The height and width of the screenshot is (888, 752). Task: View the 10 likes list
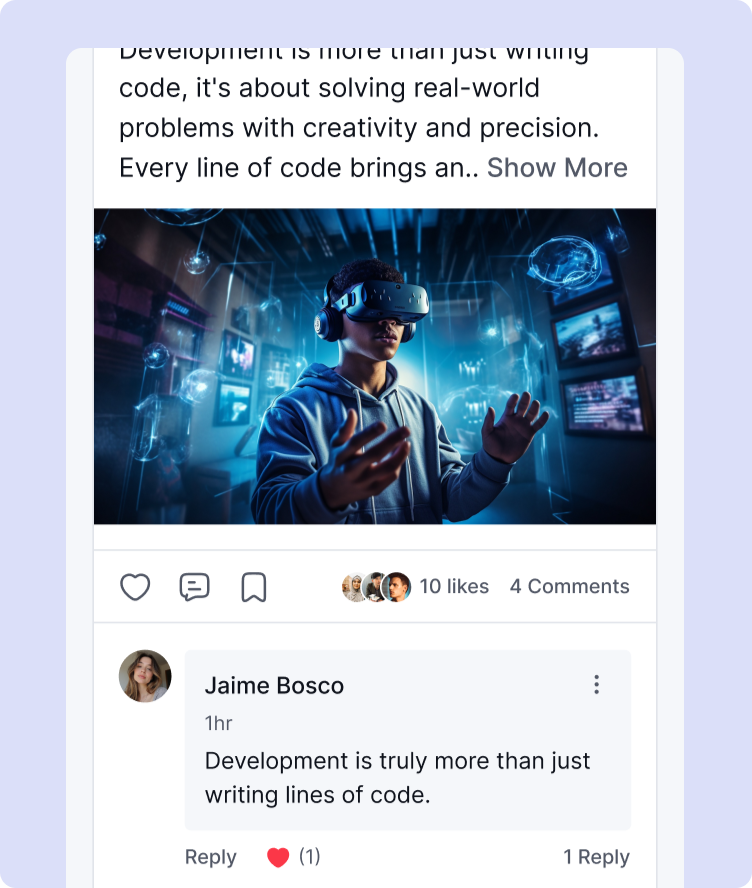454,587
